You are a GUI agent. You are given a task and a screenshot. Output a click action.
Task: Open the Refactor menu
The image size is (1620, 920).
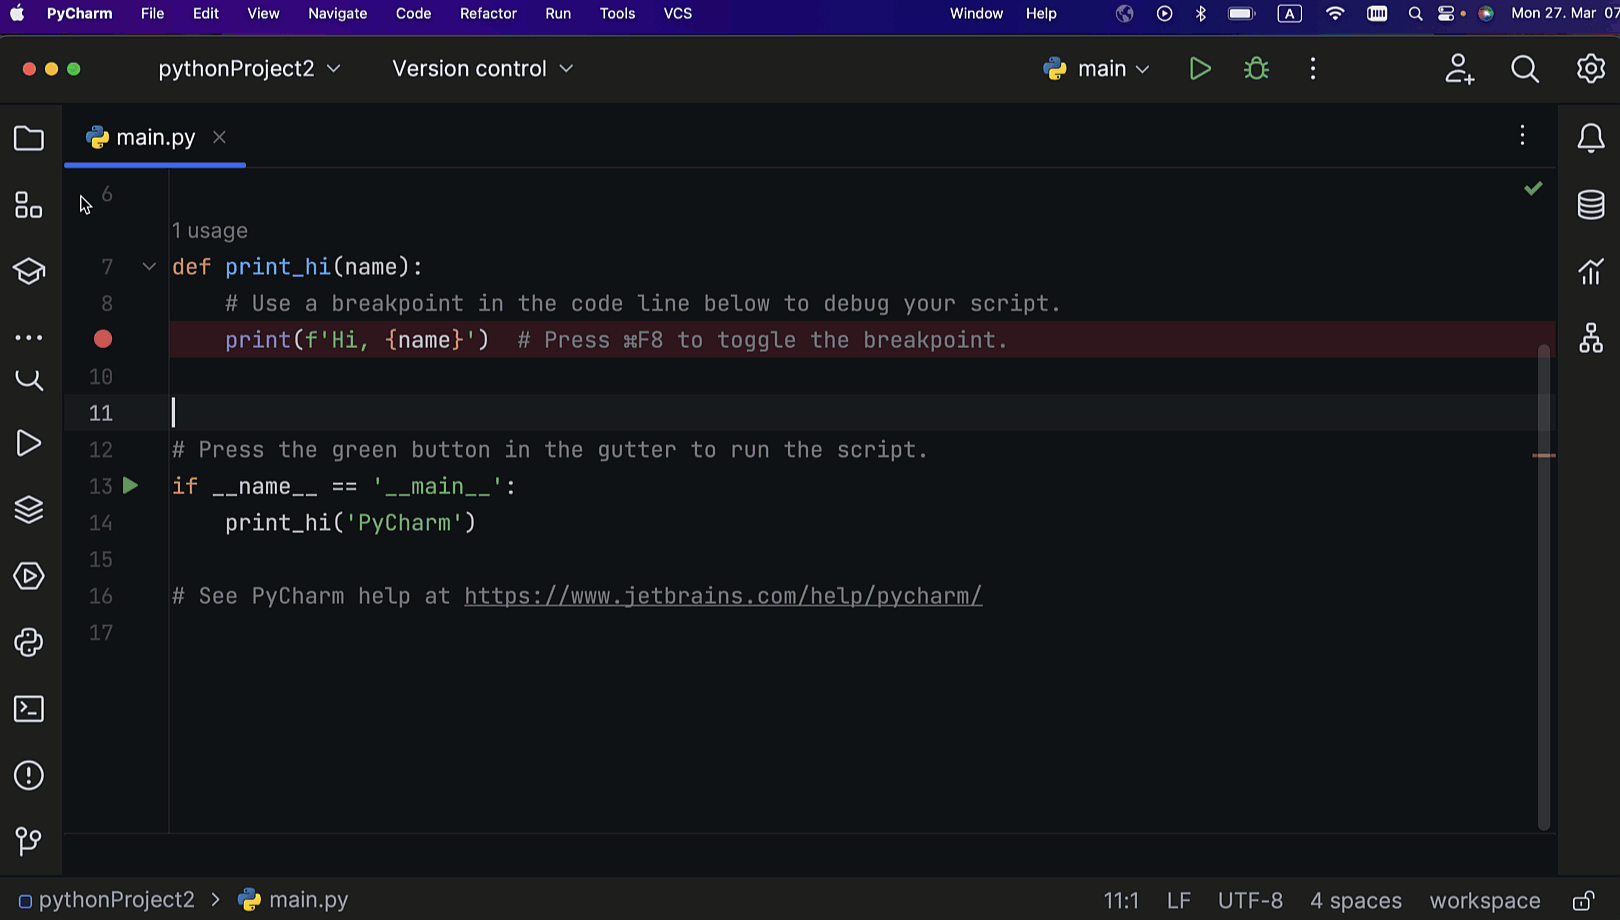(488, 13)
